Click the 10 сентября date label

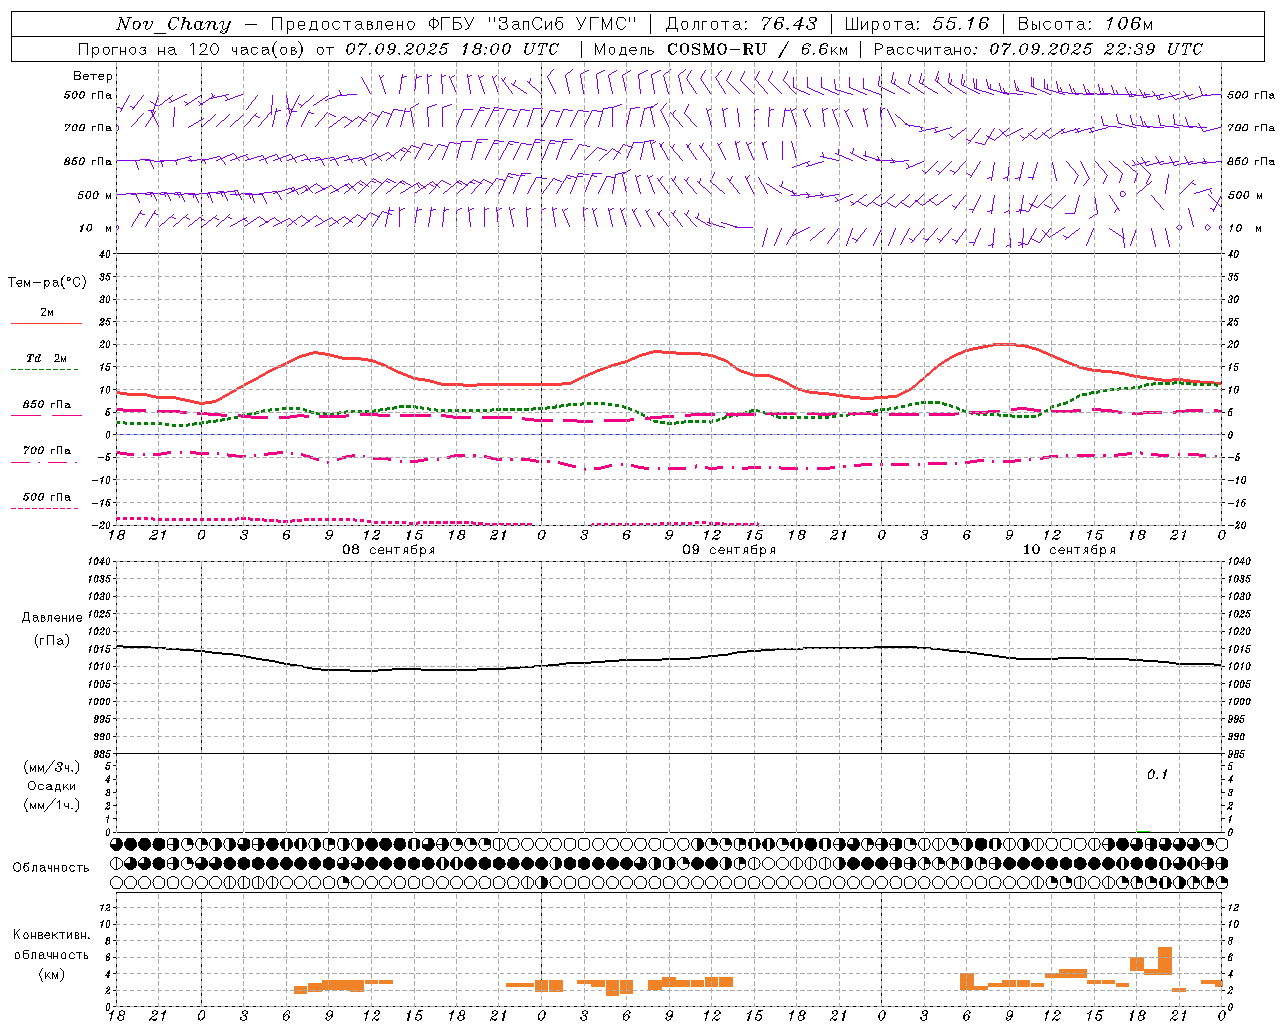tap(1069, 550)
